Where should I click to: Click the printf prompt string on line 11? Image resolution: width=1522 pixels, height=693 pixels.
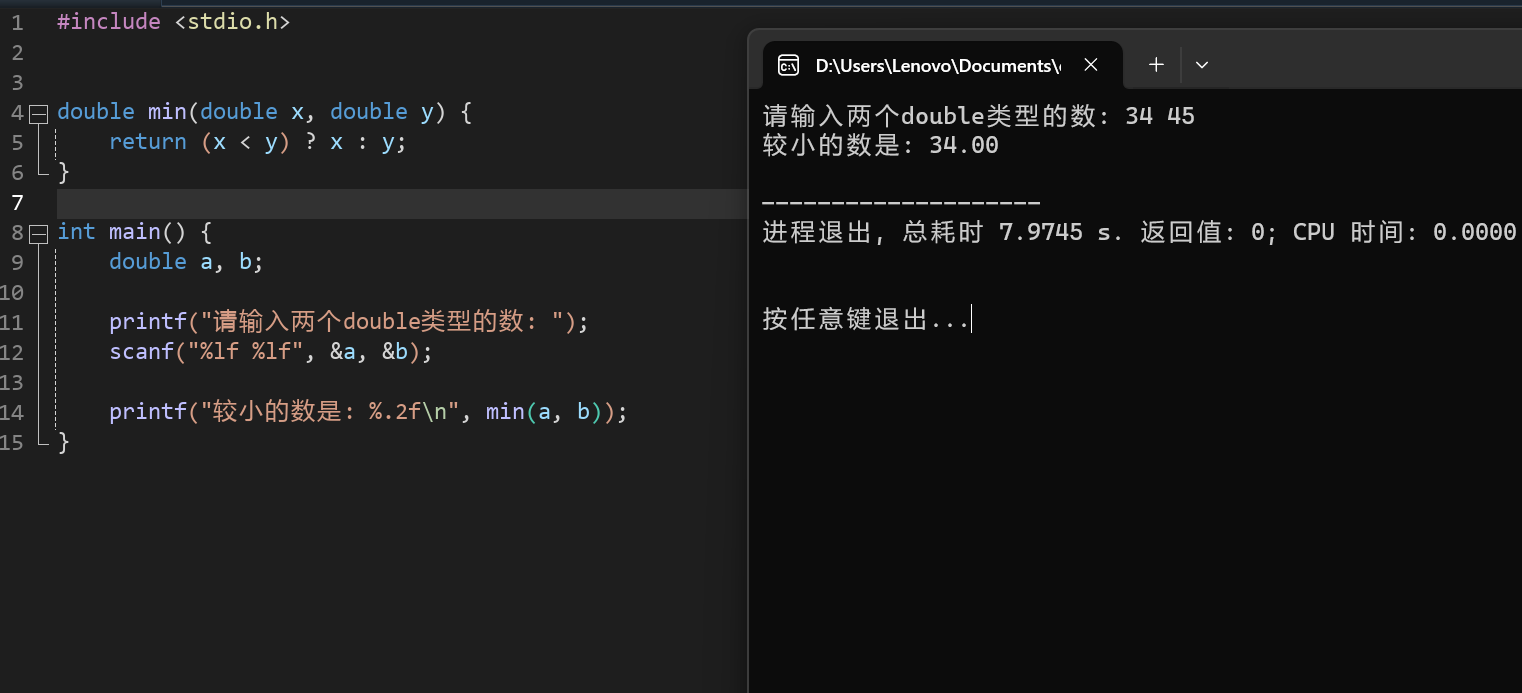tap(380, 321)
